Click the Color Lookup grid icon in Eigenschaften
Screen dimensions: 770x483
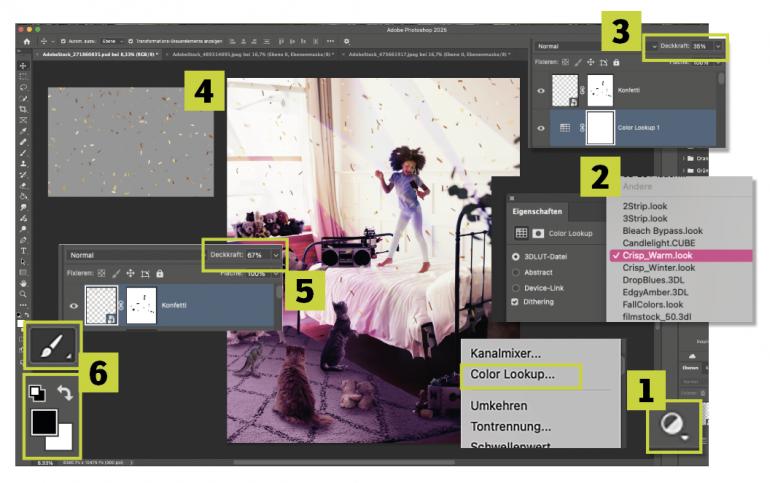point(522,233)
